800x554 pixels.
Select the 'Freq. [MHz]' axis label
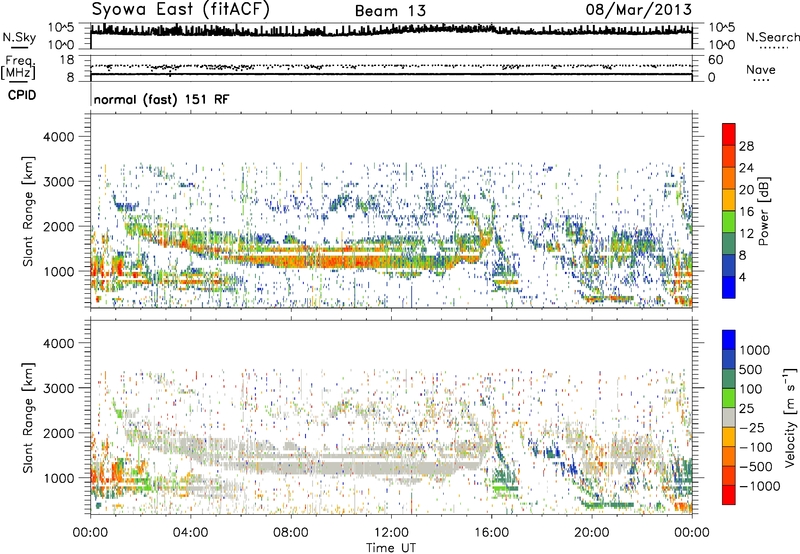(x=18, y=67)
